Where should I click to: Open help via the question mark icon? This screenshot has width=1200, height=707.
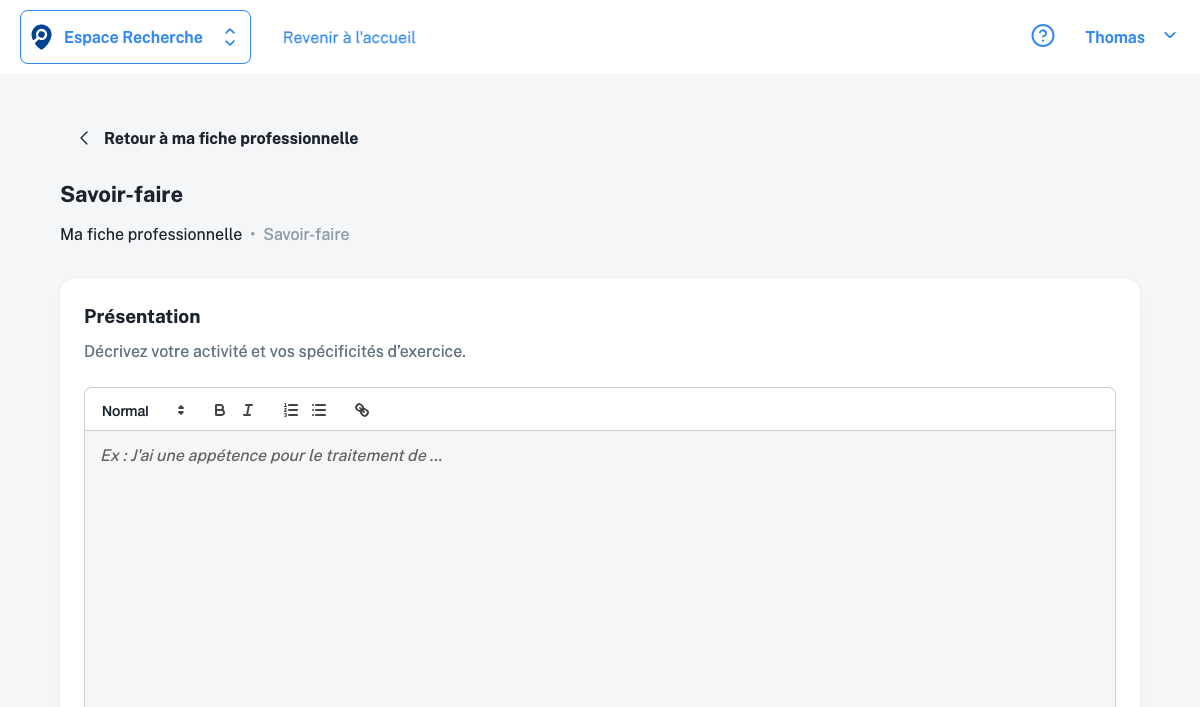click(x=1043, y=37)
